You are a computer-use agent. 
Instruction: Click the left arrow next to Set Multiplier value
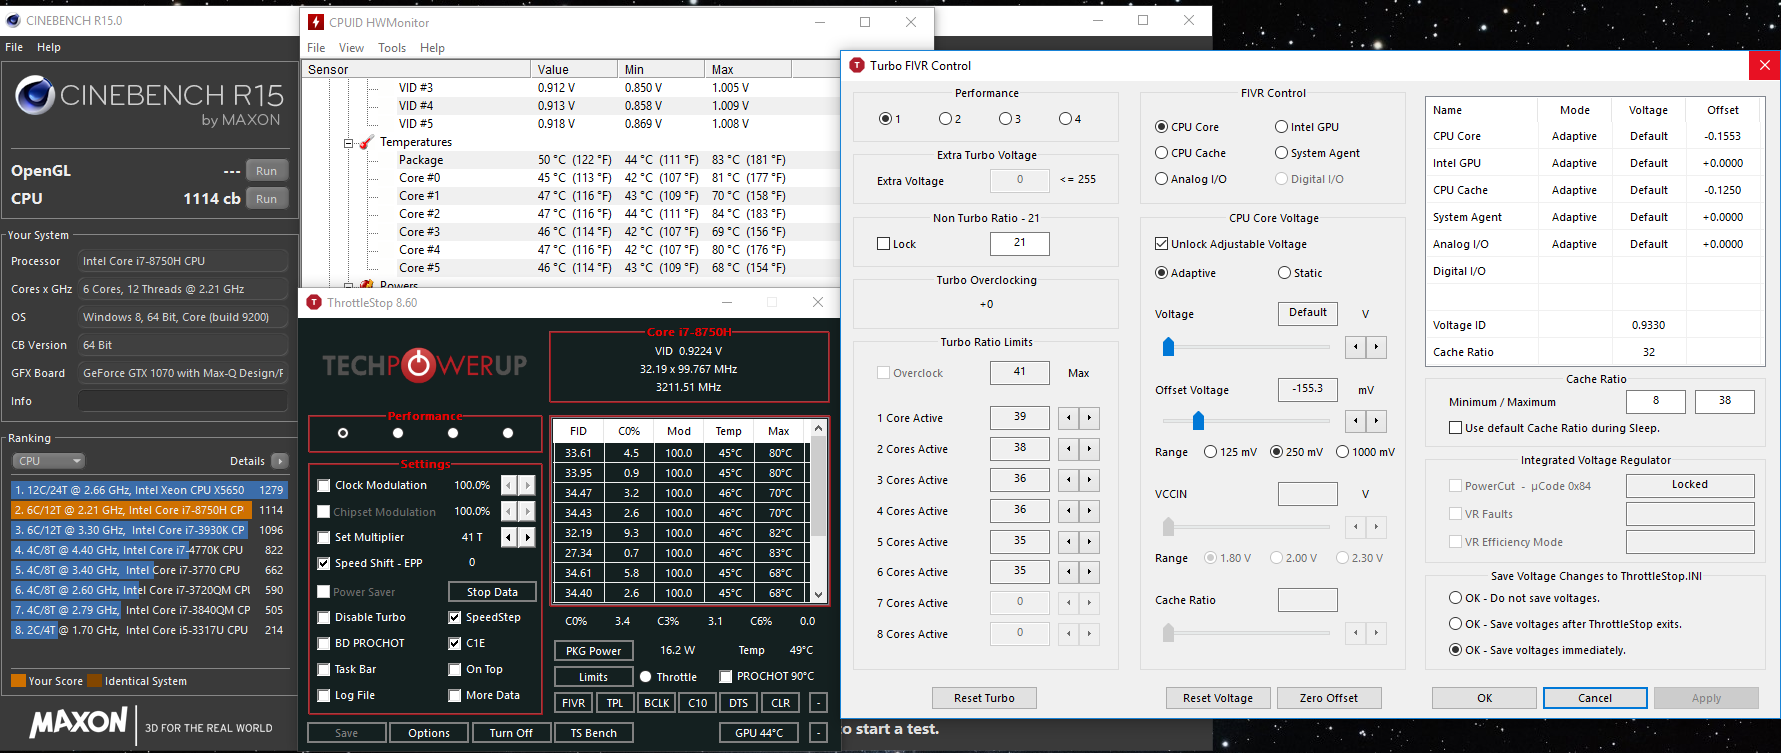coord(509,537)
